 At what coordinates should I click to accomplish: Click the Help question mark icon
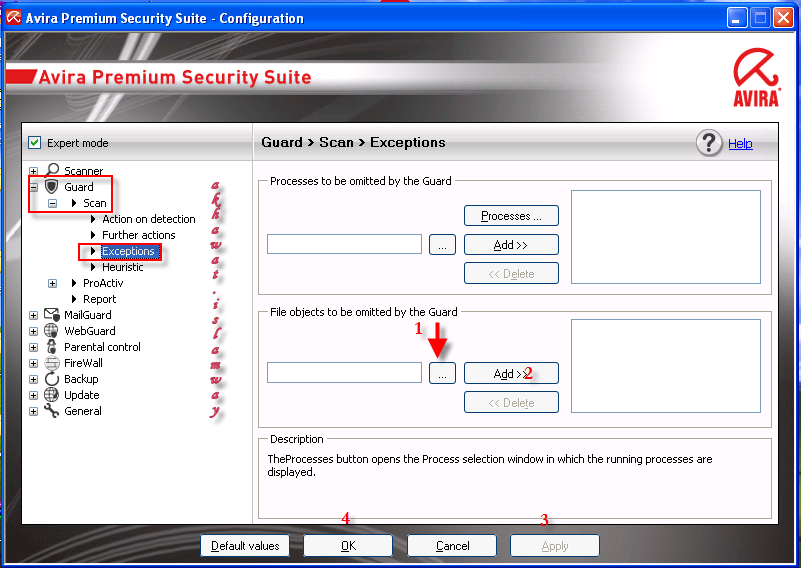(x=709, y=143)
